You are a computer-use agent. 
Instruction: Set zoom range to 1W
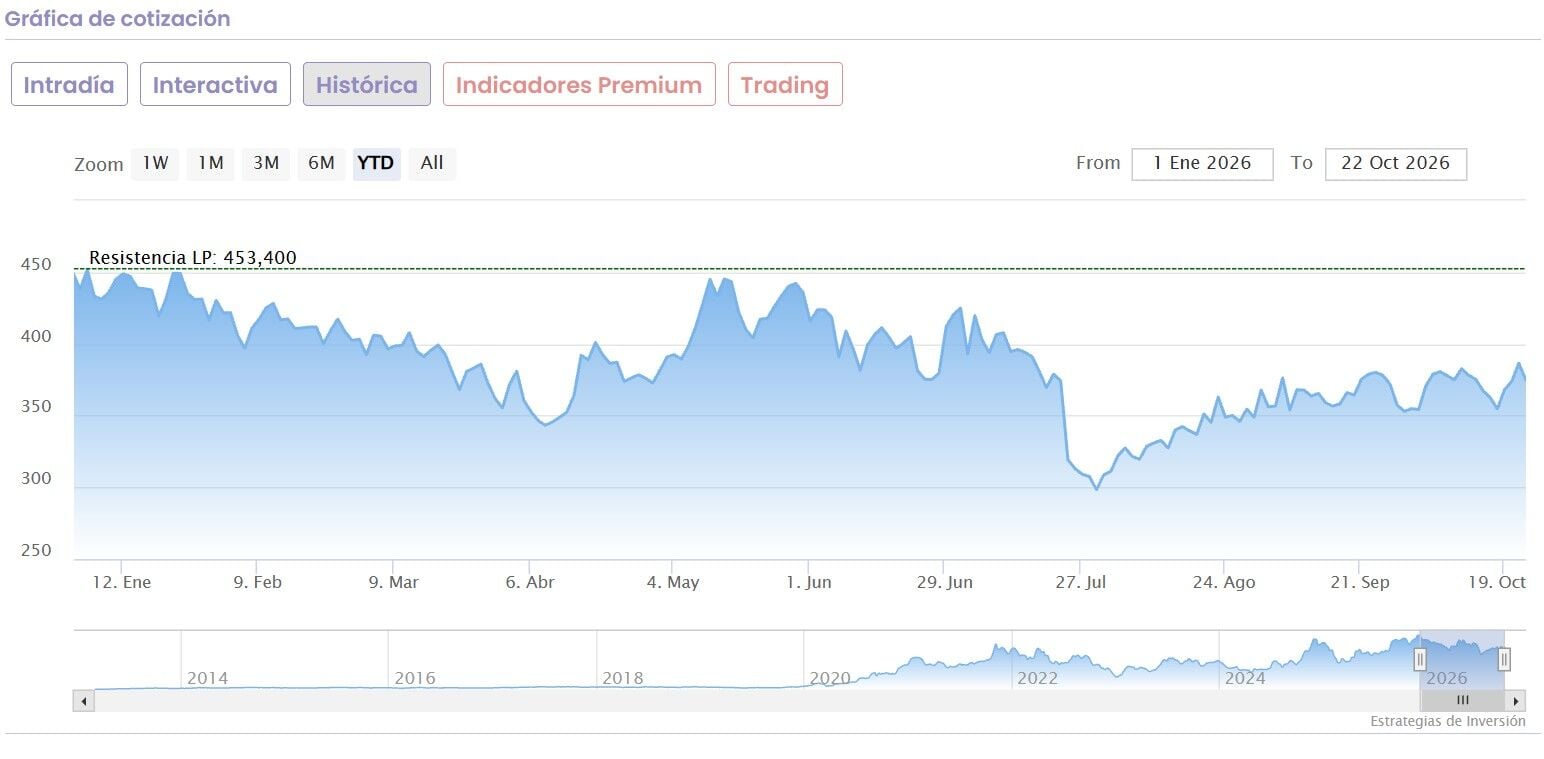[x=155, y=163]
